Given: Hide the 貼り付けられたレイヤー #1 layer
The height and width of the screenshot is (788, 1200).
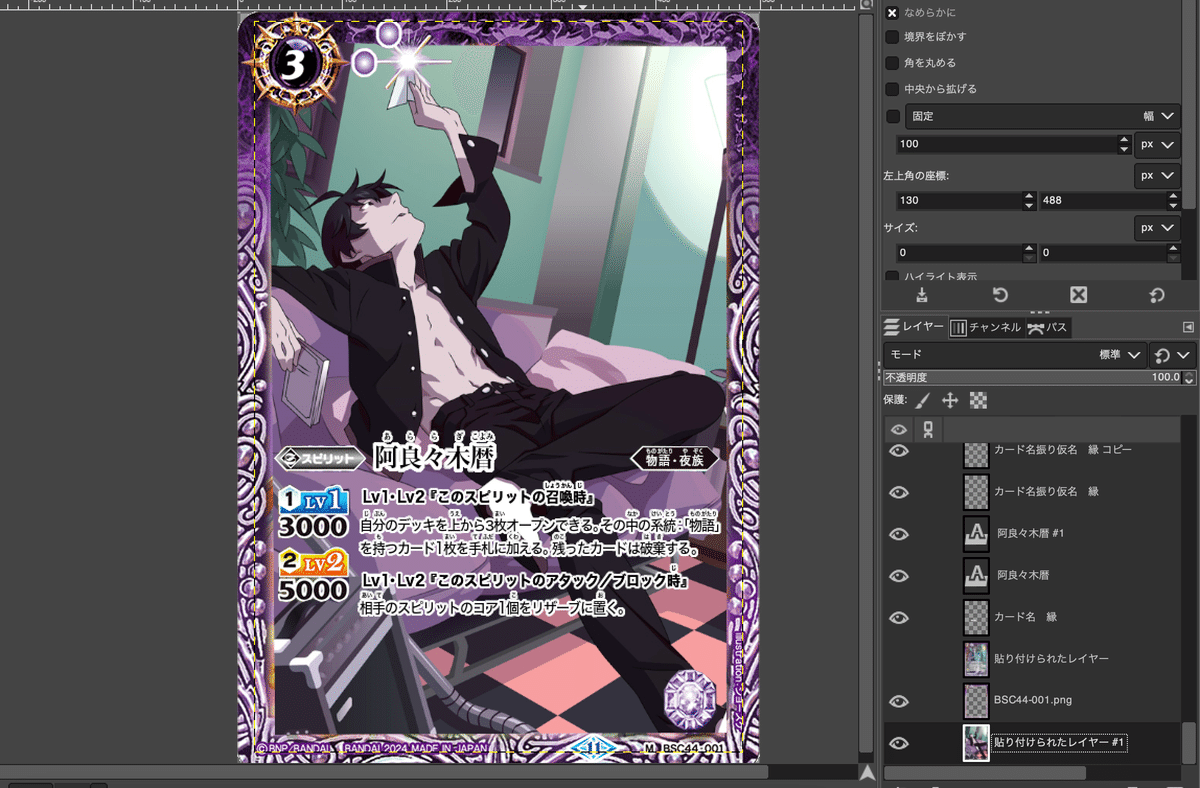Looking at the screenshot, I should click(899, 743).
